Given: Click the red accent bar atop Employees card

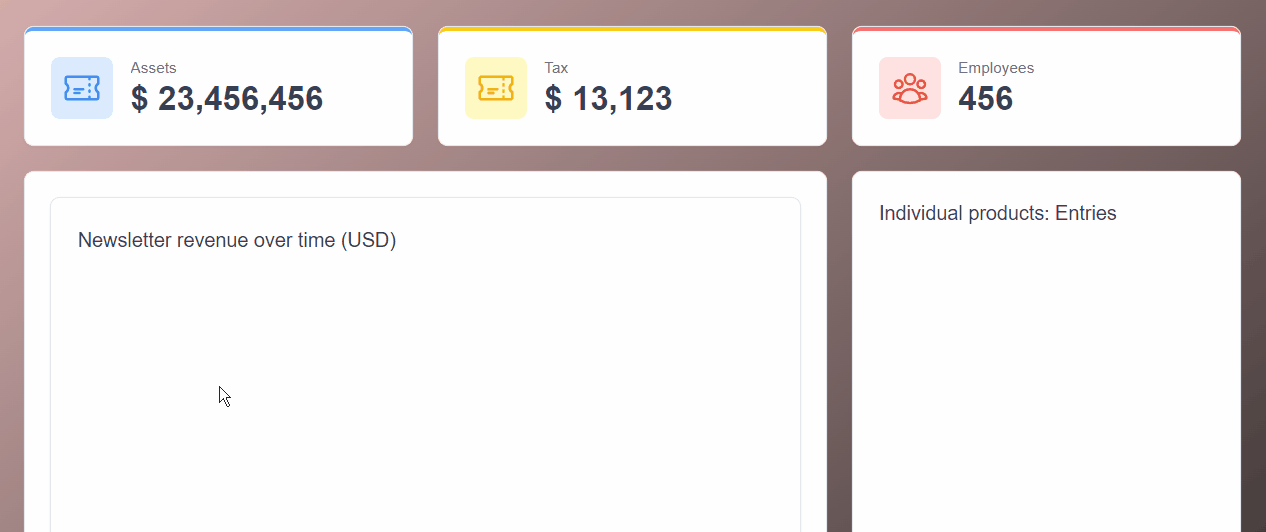Looking at the screenshot, I should (x=1046, y=29).
